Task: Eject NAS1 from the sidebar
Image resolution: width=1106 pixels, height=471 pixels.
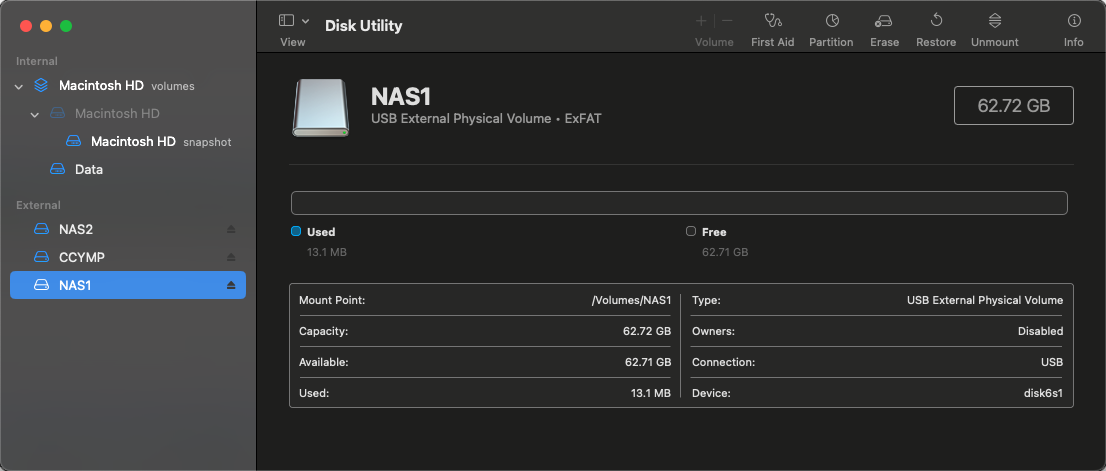Action: [x=231, y=286]
